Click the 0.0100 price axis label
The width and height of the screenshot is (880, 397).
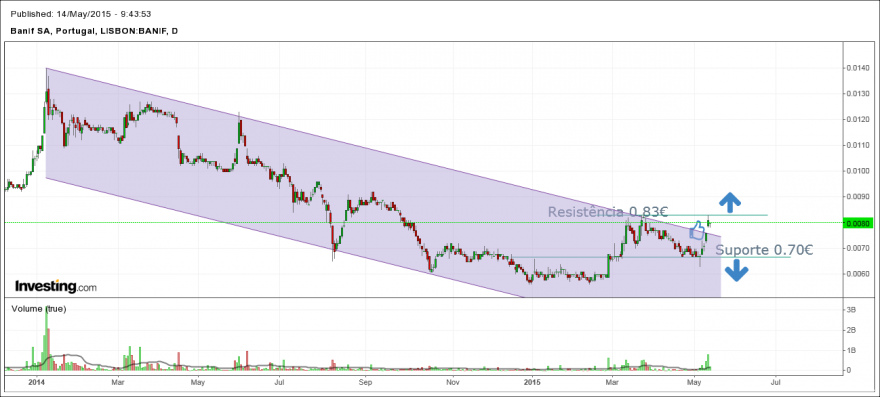point(858,171)
